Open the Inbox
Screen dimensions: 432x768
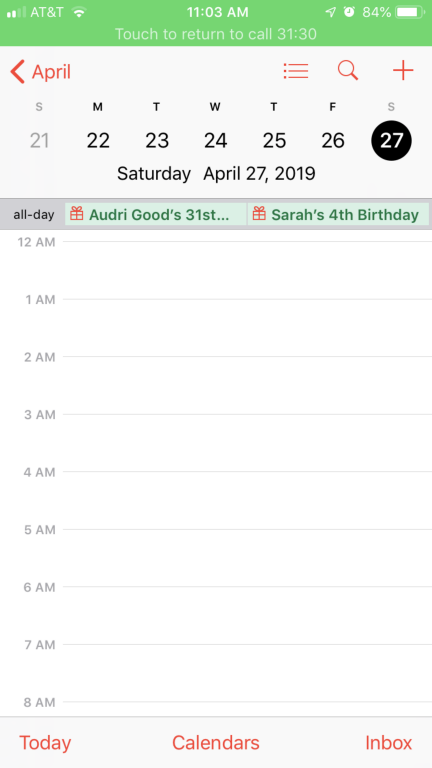(388, 743)
